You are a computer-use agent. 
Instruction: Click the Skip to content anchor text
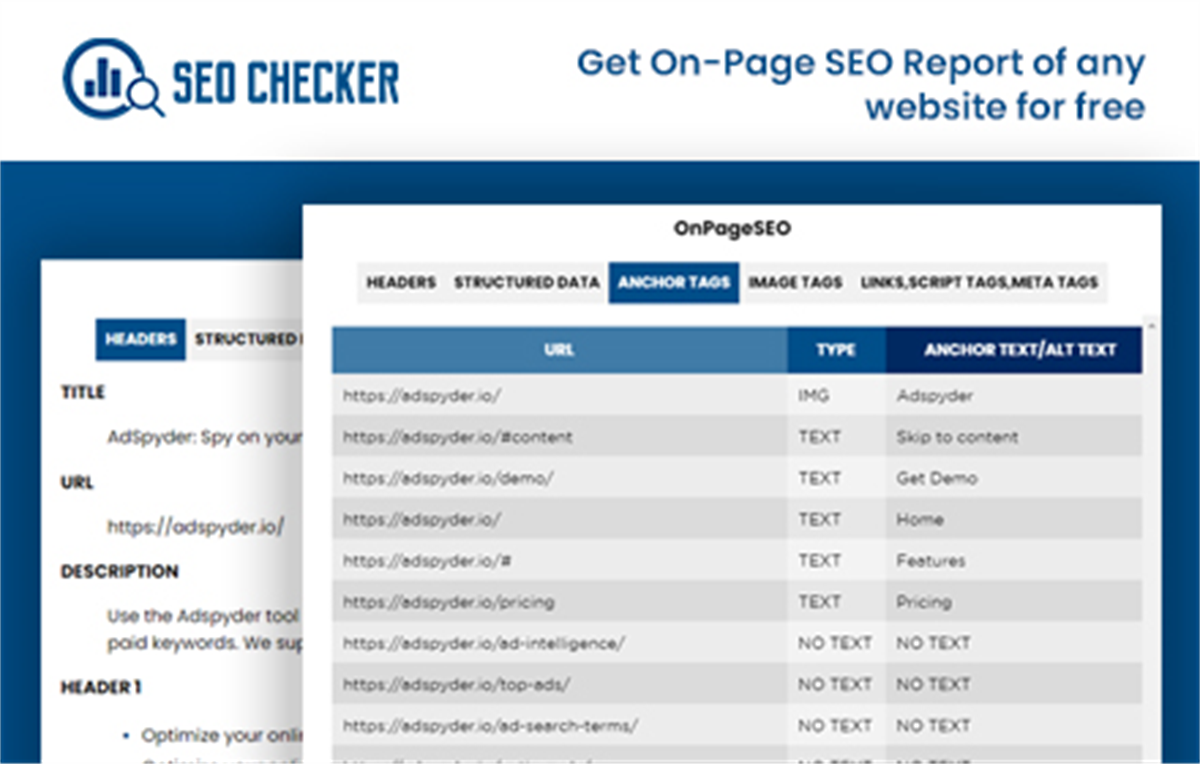[957, 437]
